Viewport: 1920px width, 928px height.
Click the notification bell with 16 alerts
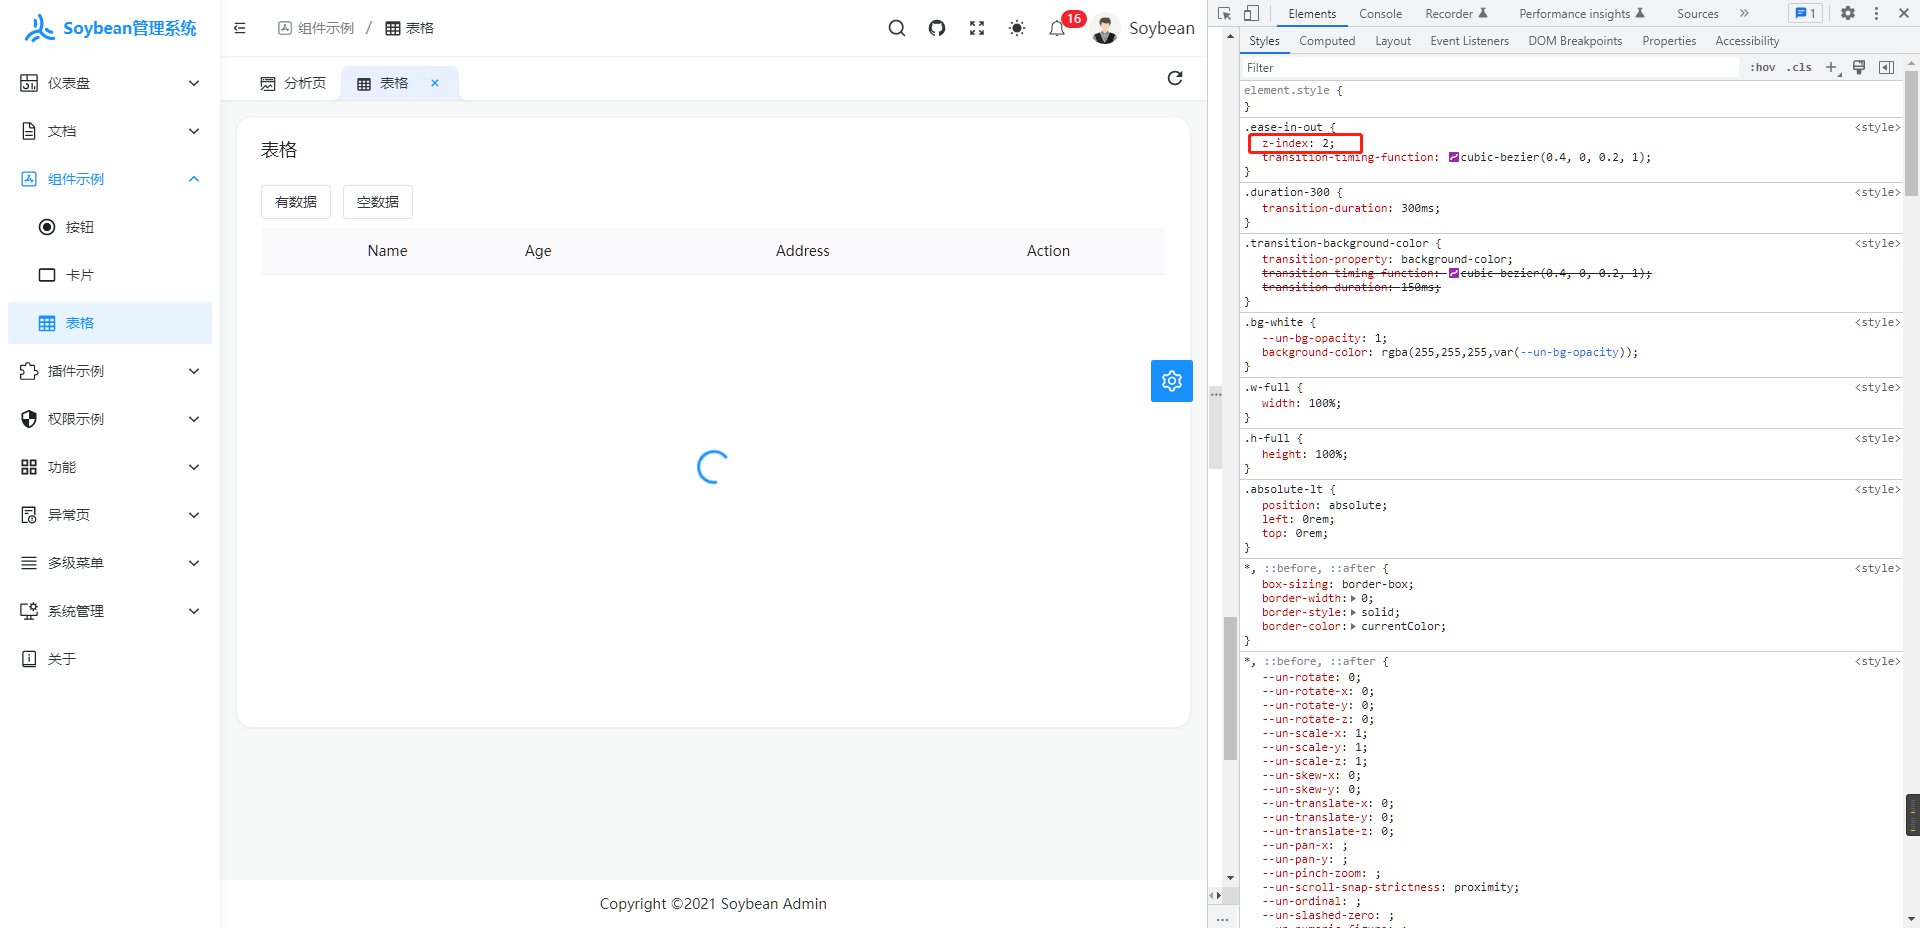point(1057,28)
